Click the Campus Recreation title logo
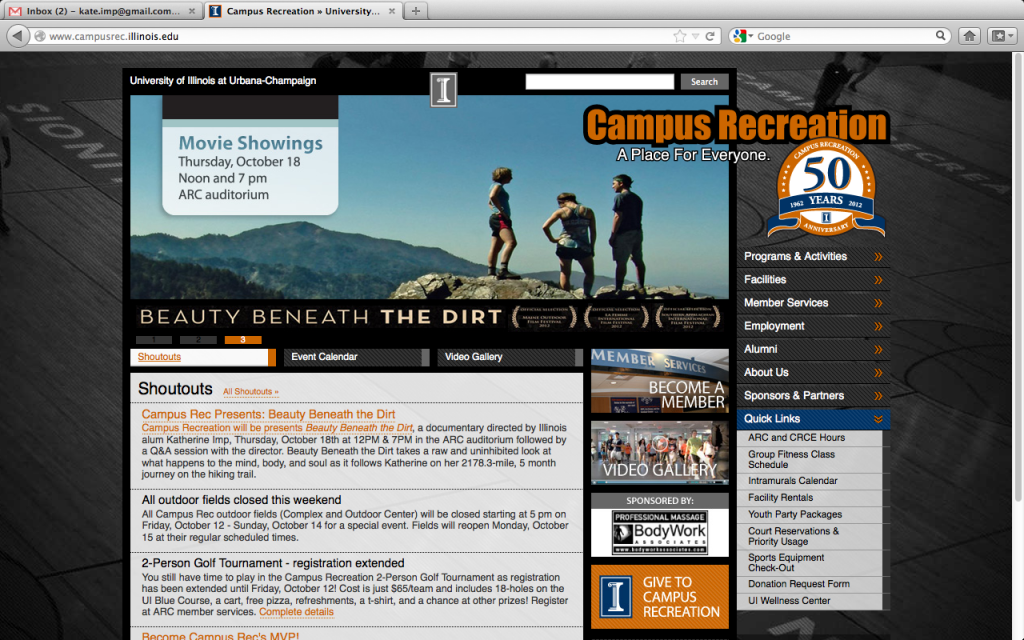 (737, 124)
